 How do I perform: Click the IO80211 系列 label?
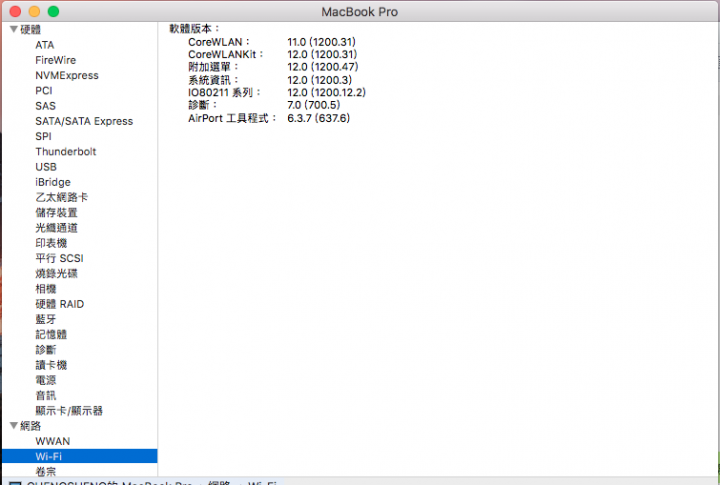[224, 92]
